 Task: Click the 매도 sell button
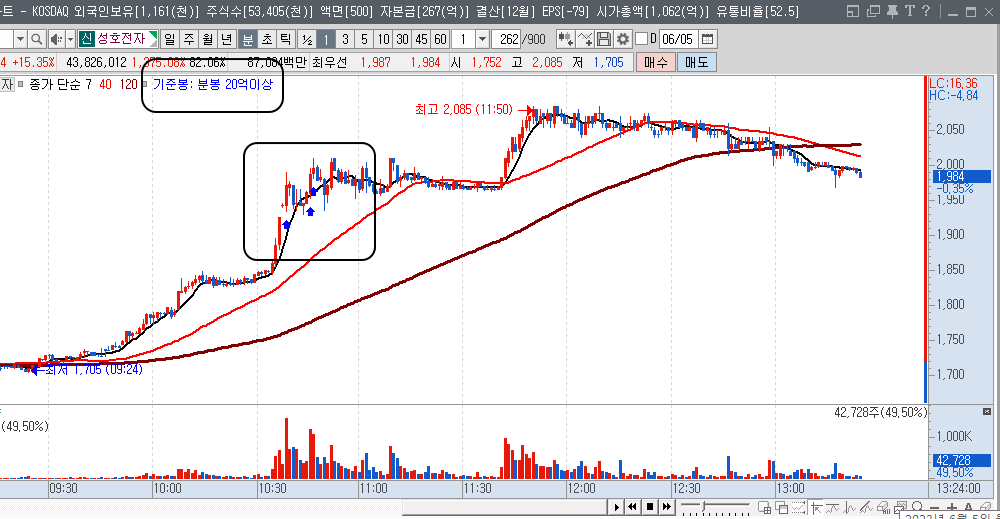696,62
